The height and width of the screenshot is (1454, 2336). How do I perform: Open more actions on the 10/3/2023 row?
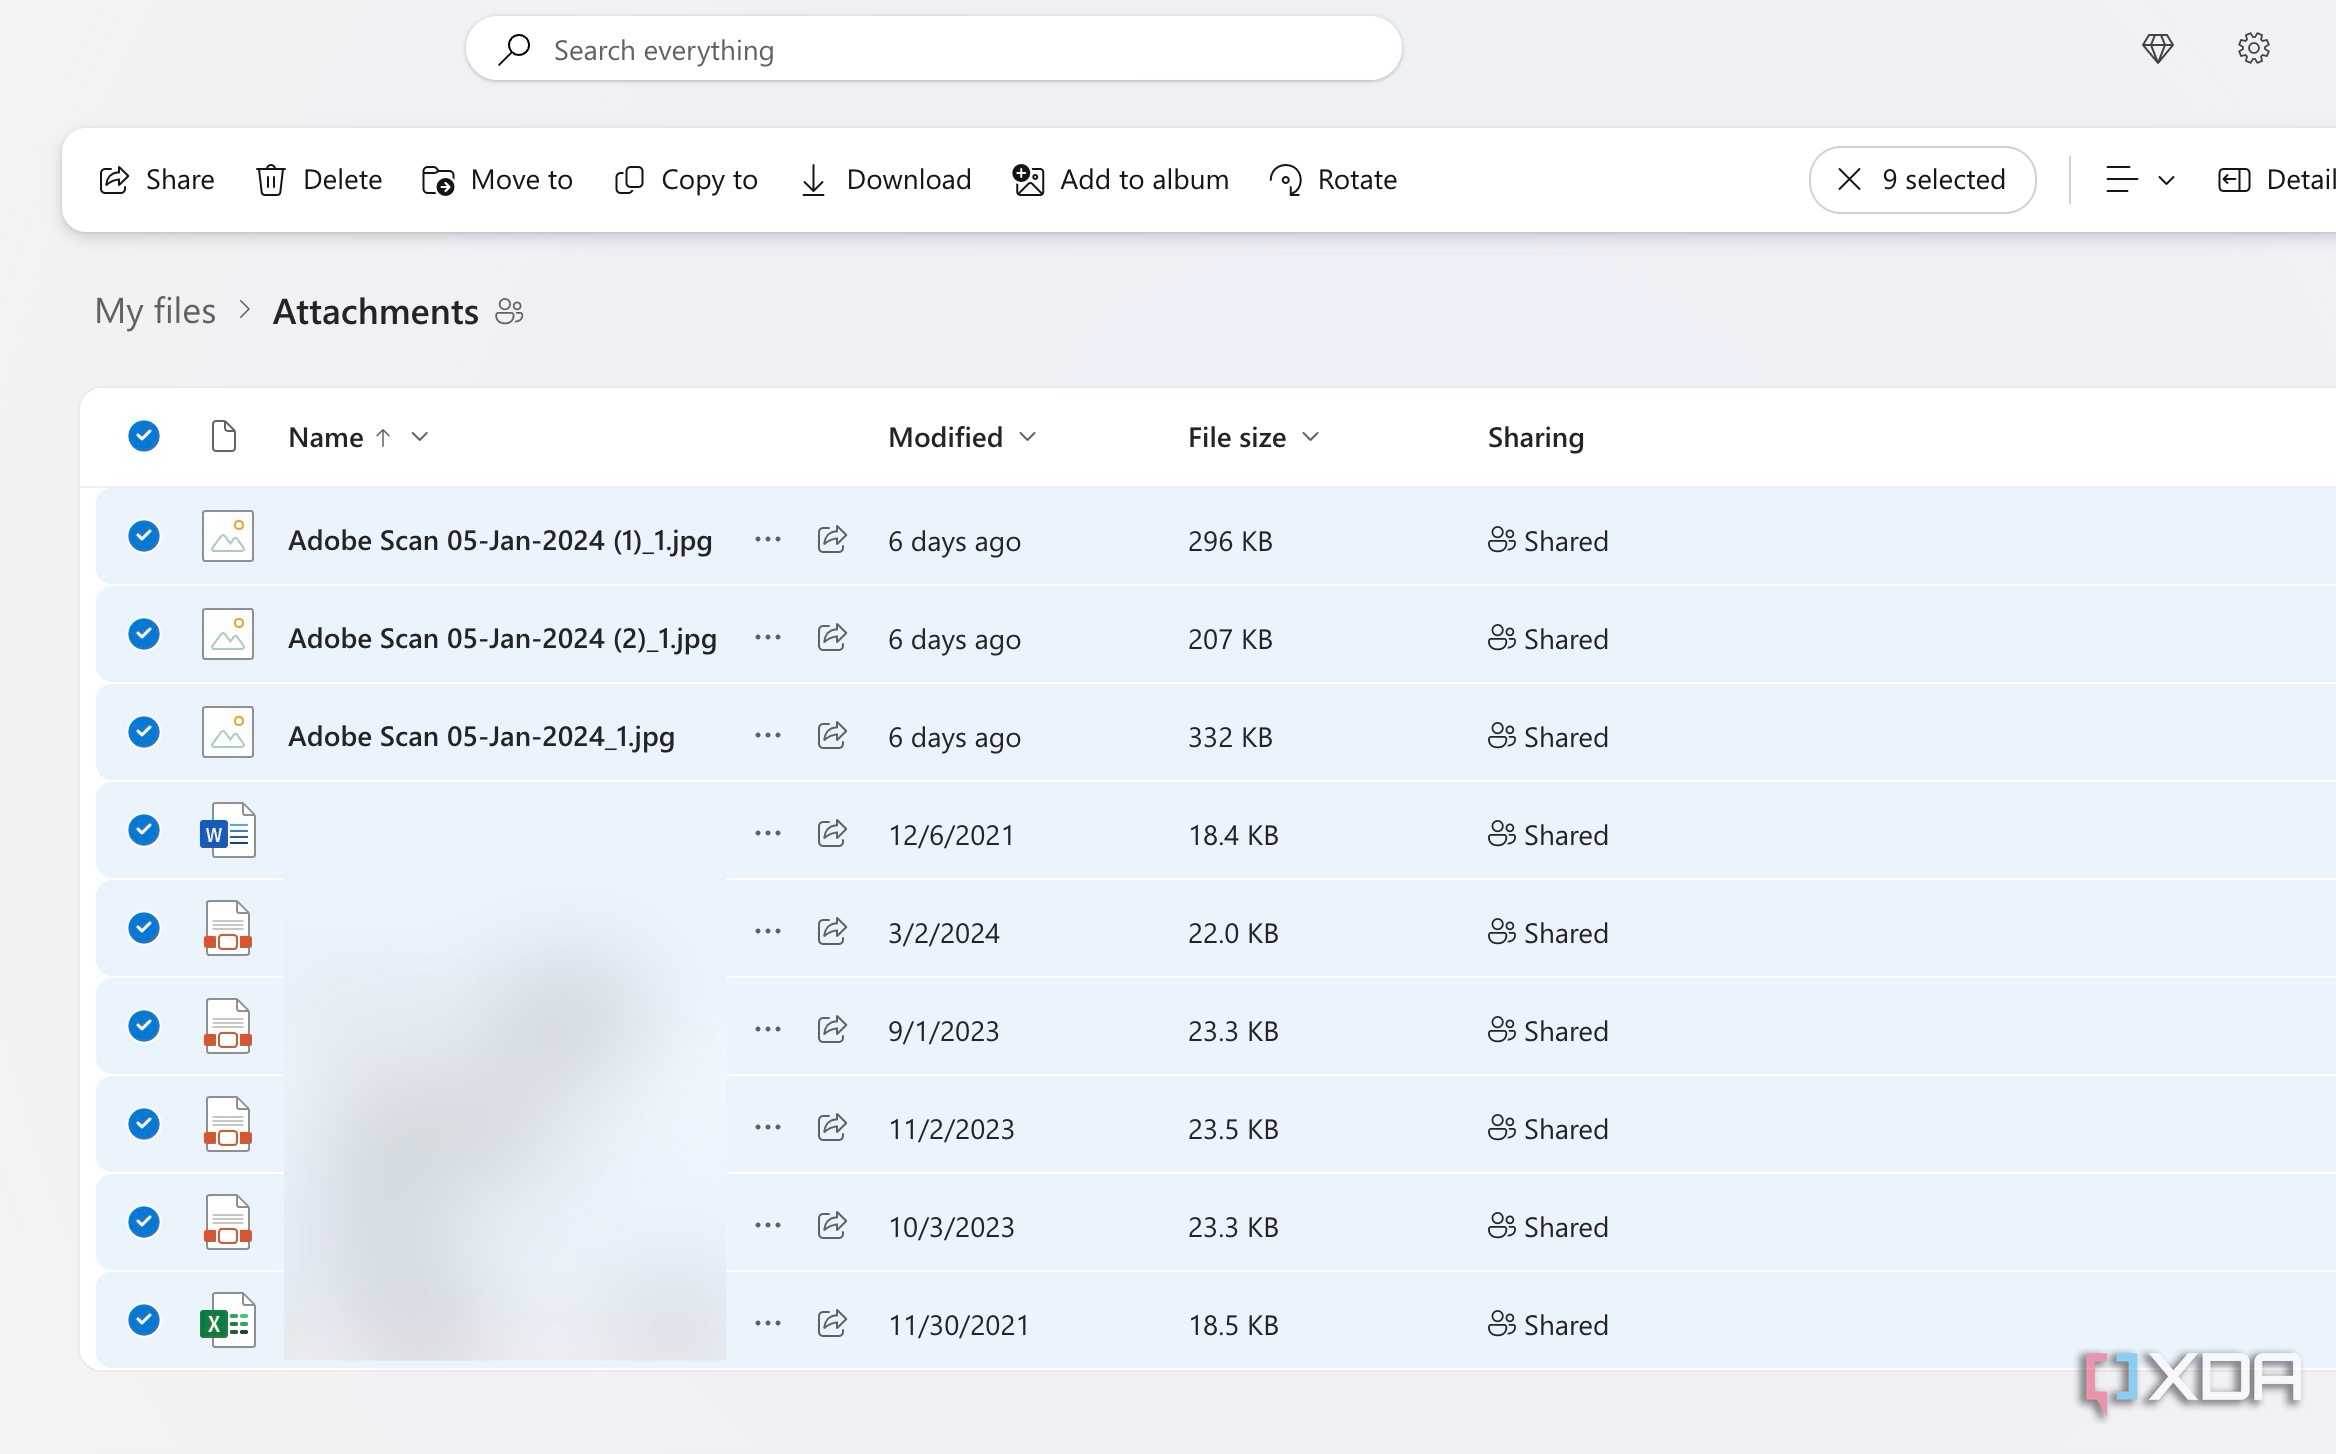tap(767, 1226)
